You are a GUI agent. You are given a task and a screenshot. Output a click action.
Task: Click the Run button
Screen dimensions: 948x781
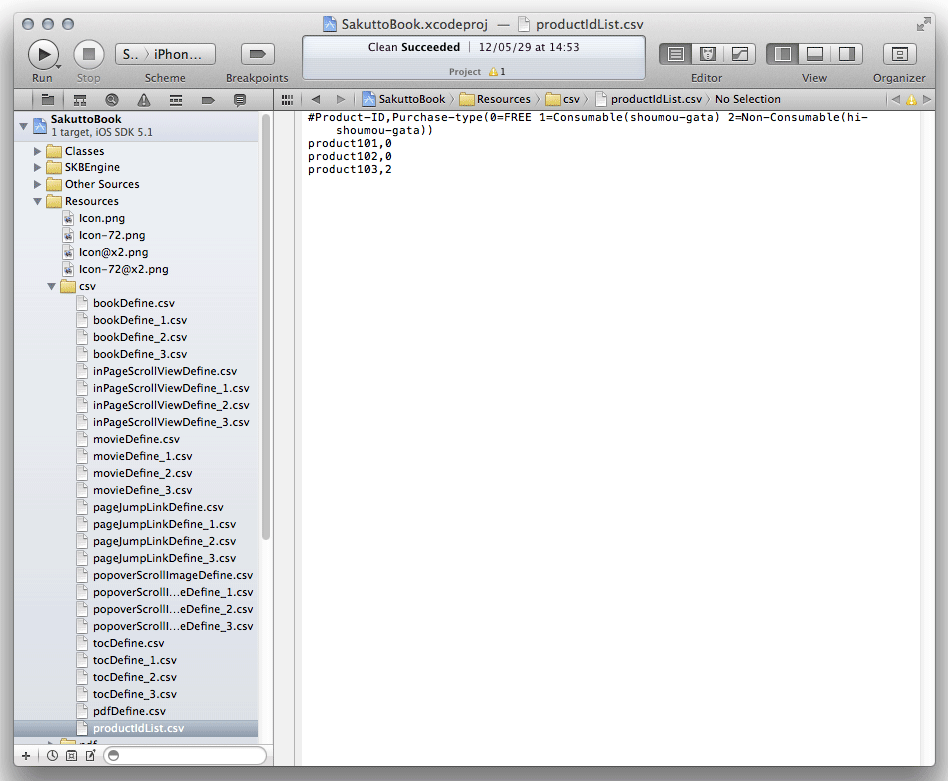point(44,54)
